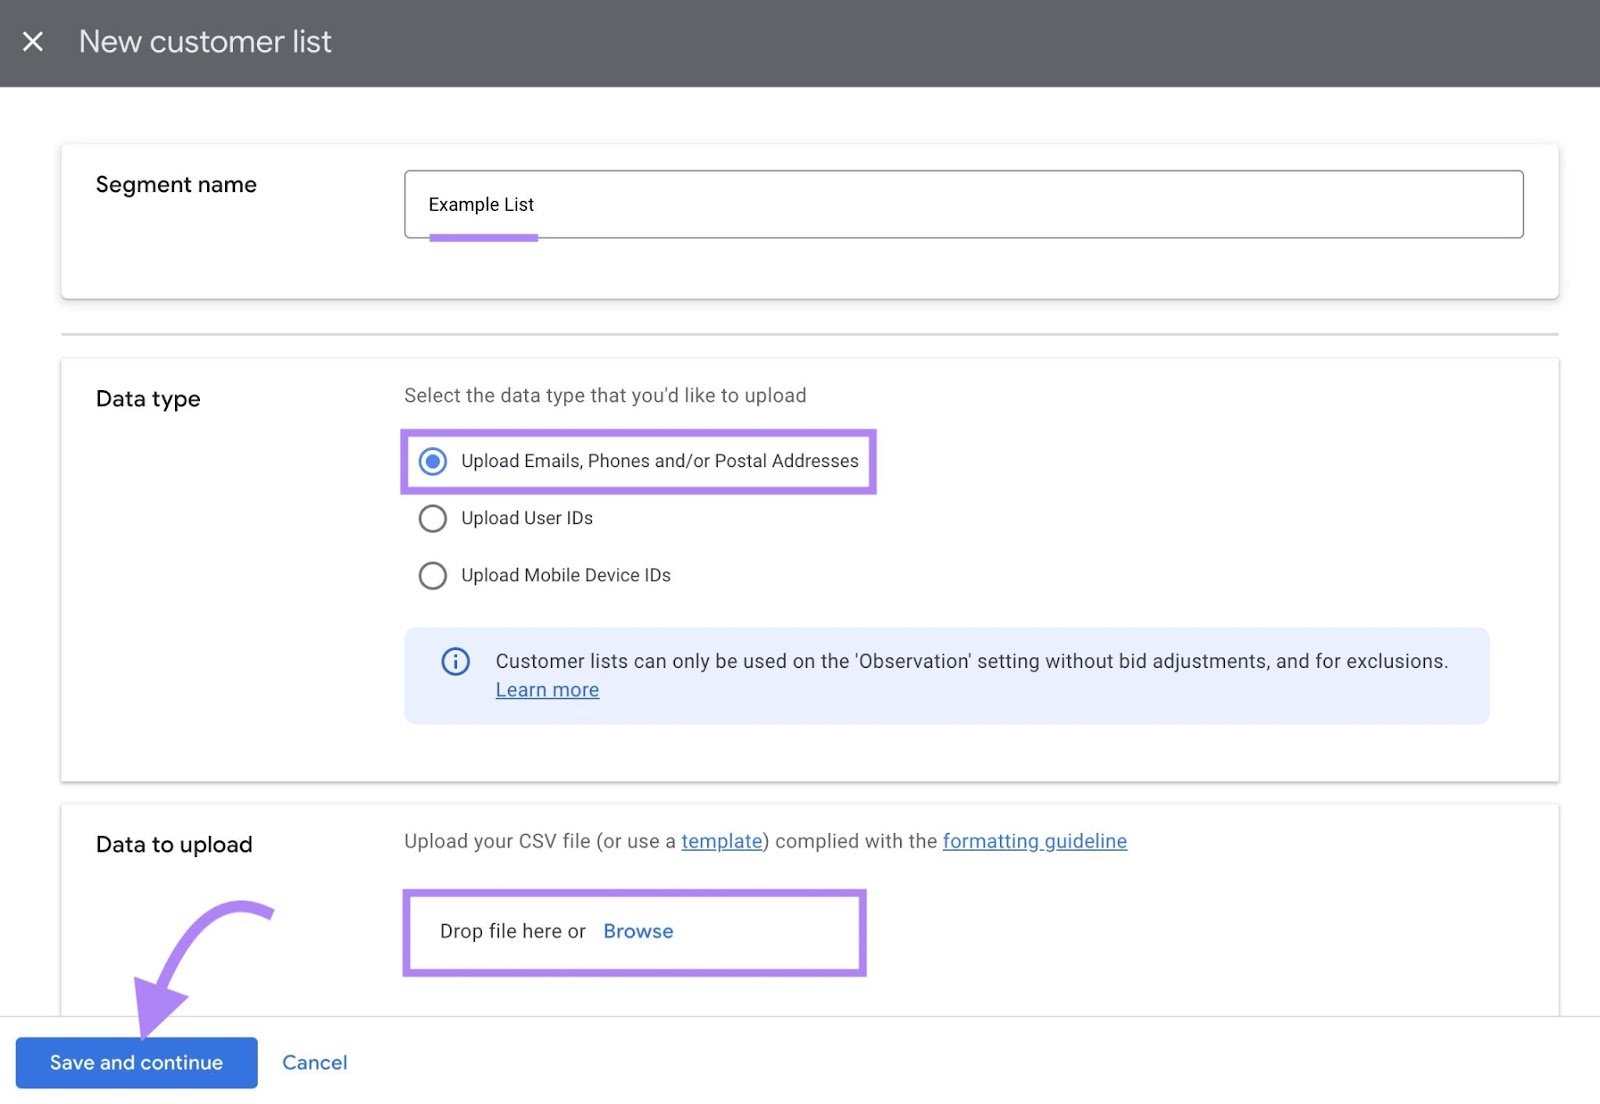
Task: Click the Segment name section label
Action: tap(176, 184)
